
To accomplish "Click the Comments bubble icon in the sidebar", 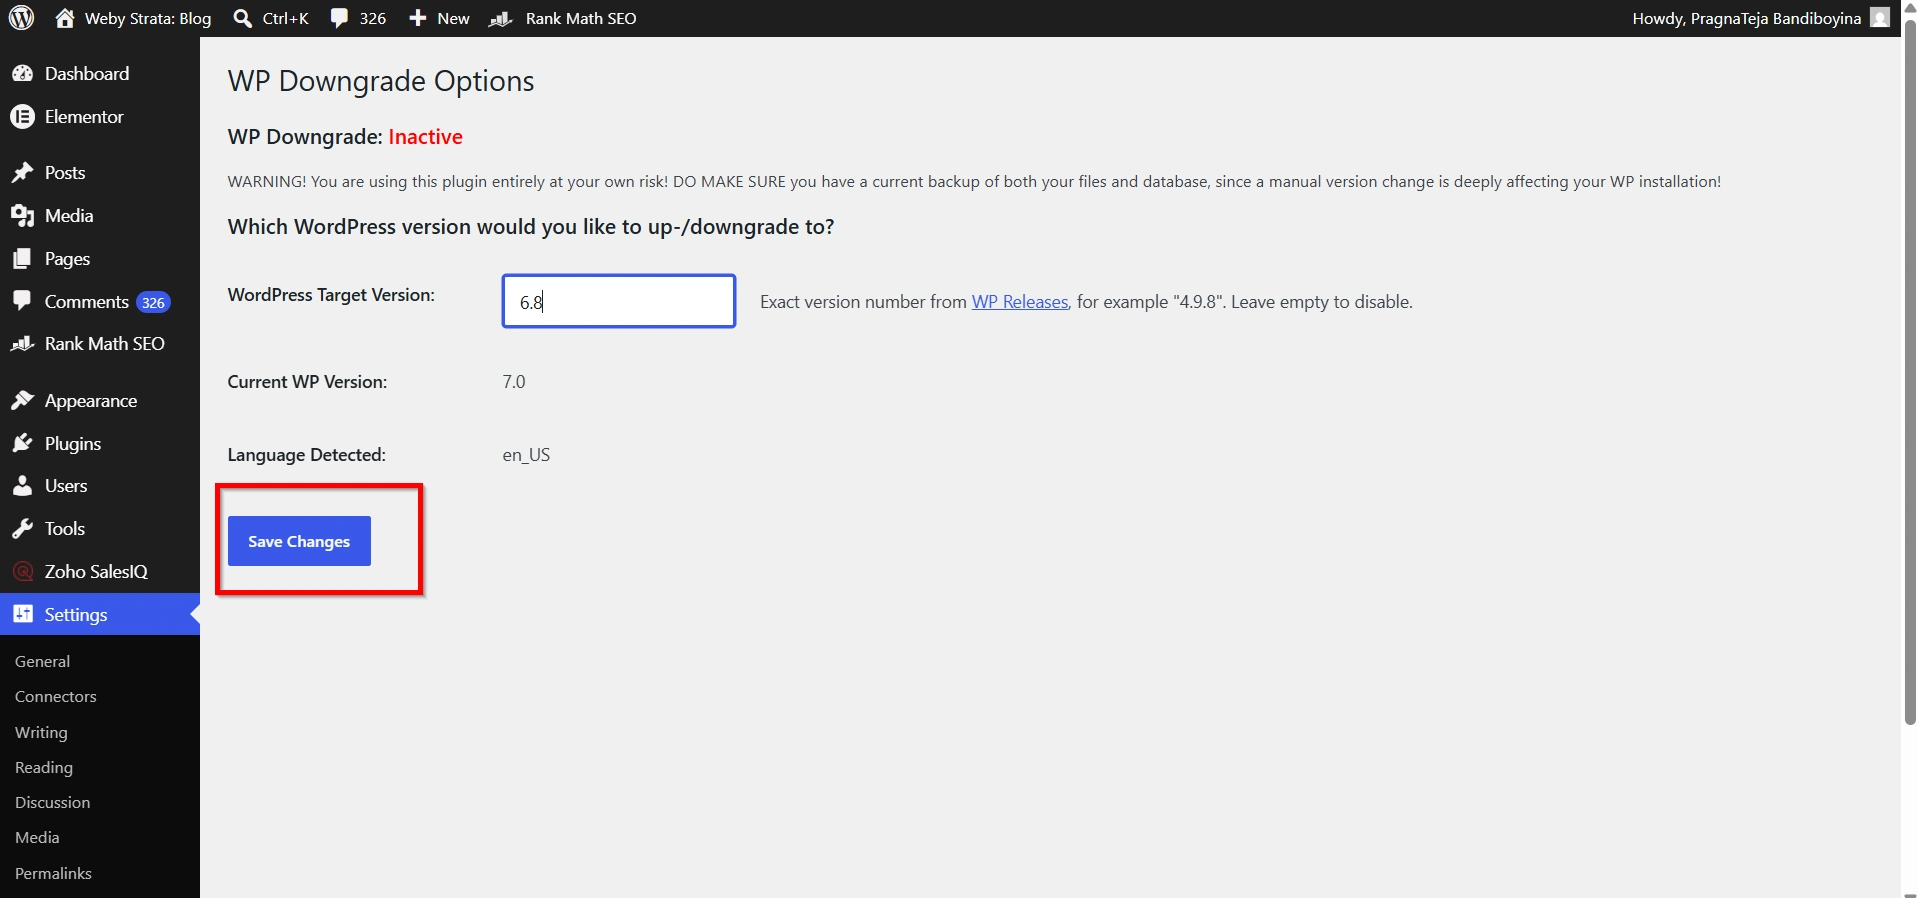I will click(22, 301).
